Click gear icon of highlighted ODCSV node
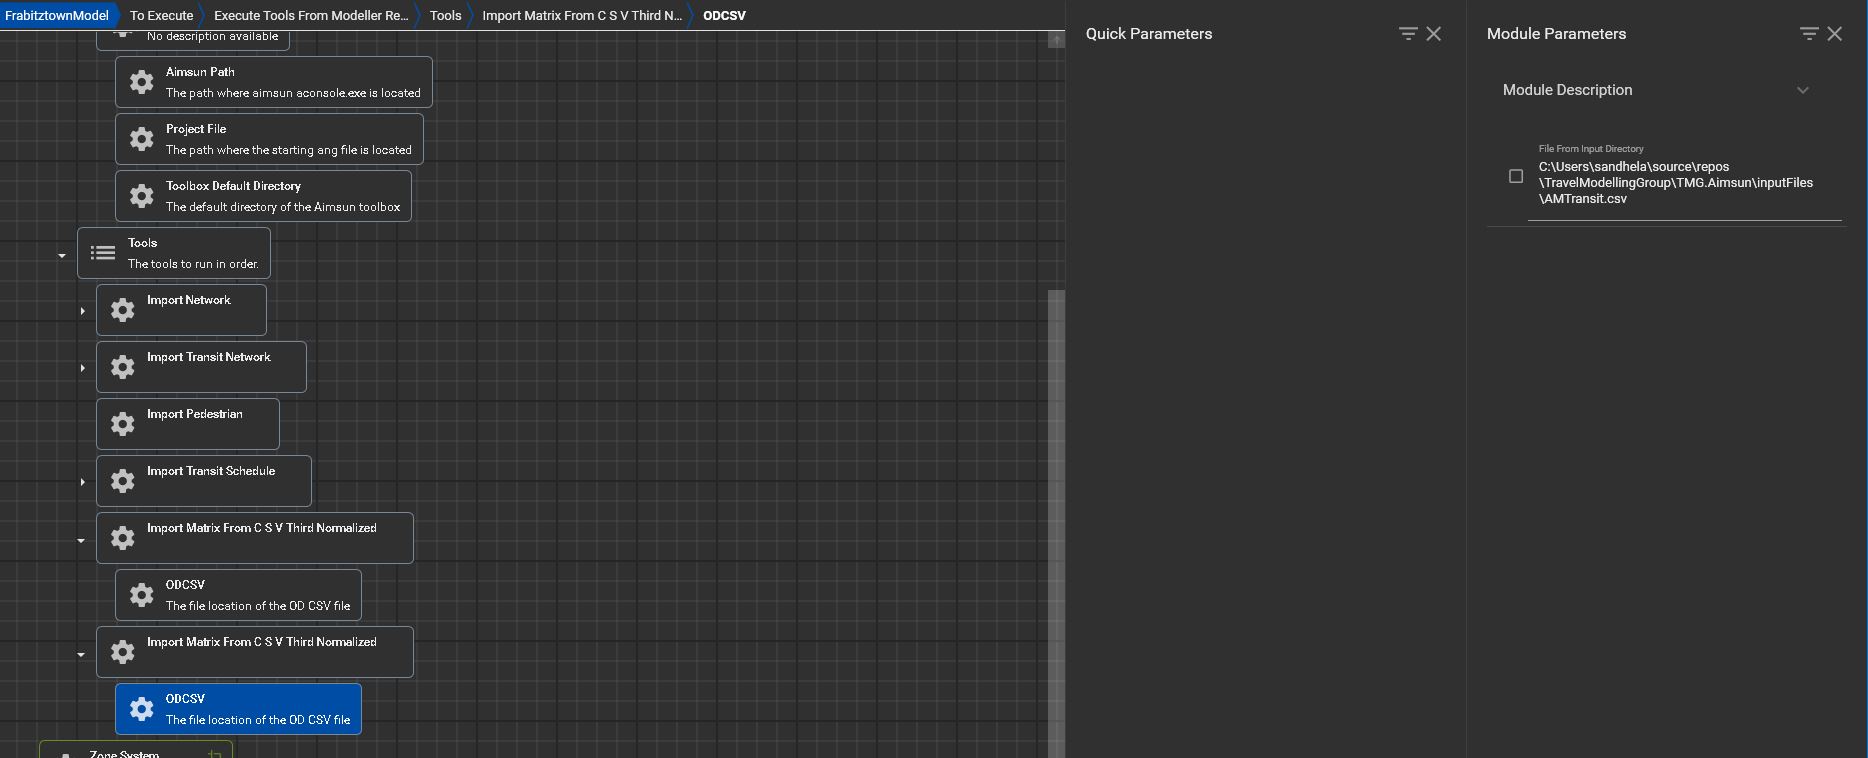The width and height of the screenshot is (1868, 758). pyautogui.click(x=142, y=709)
